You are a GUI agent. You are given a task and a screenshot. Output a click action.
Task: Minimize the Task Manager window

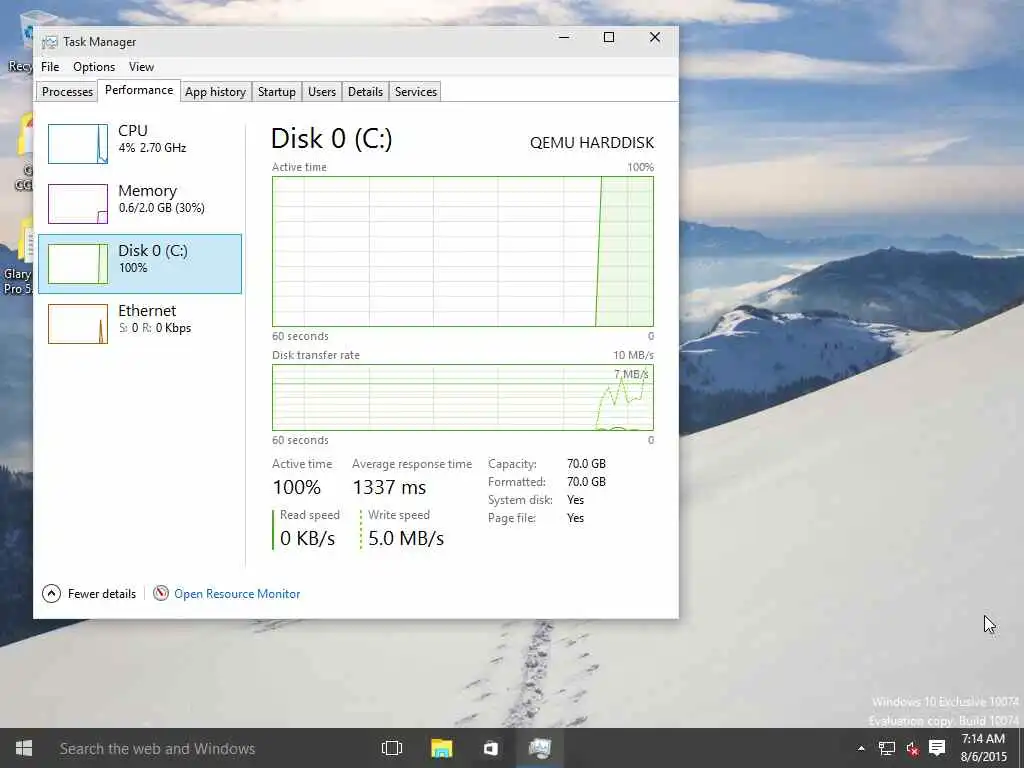point(565,38)
